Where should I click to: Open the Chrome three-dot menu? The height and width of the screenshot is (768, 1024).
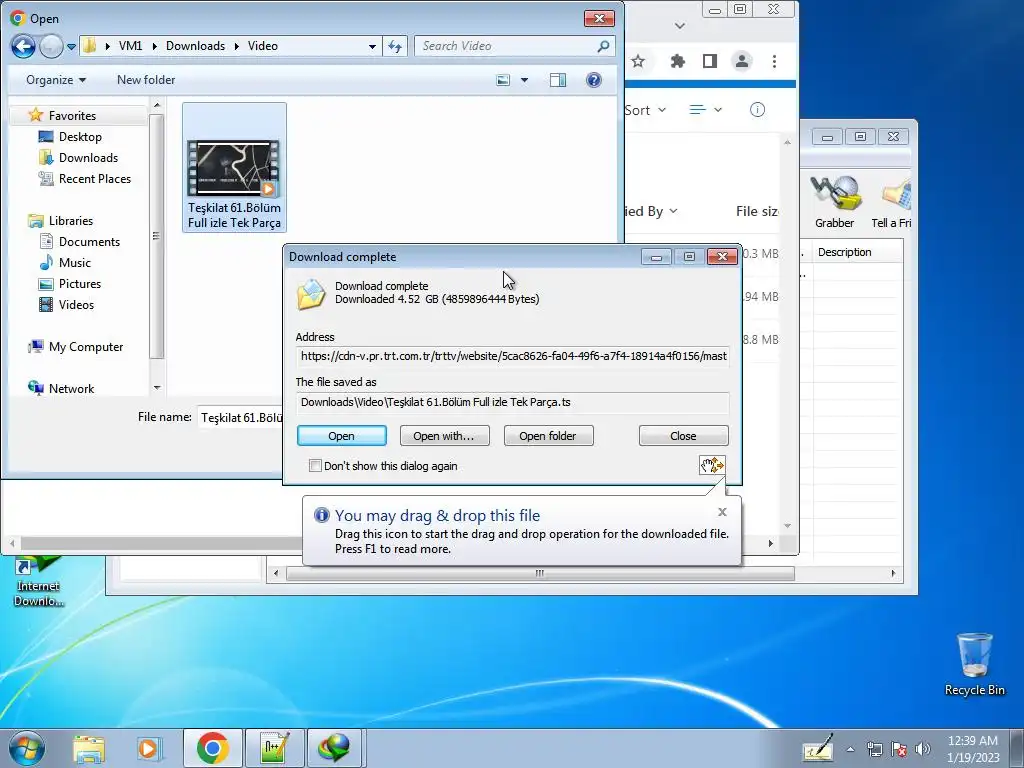(x=775, y=61)
